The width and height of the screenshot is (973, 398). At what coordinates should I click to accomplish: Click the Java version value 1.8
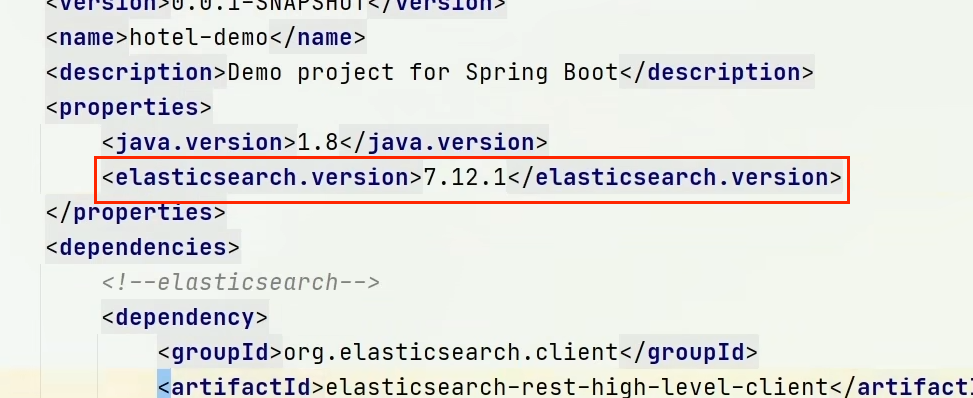point(318,143)
